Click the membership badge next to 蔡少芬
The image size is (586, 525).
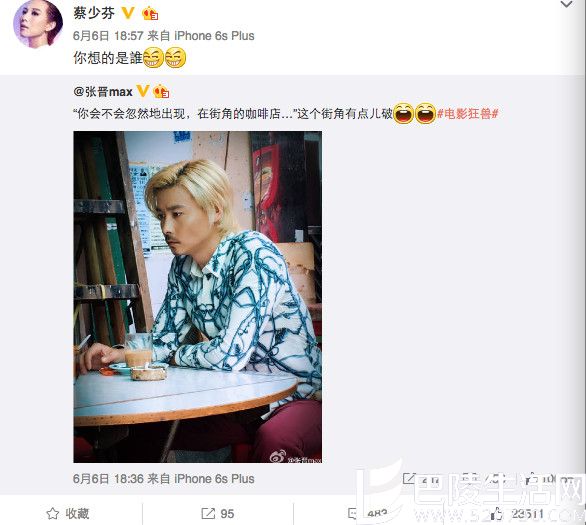point(150,14)
